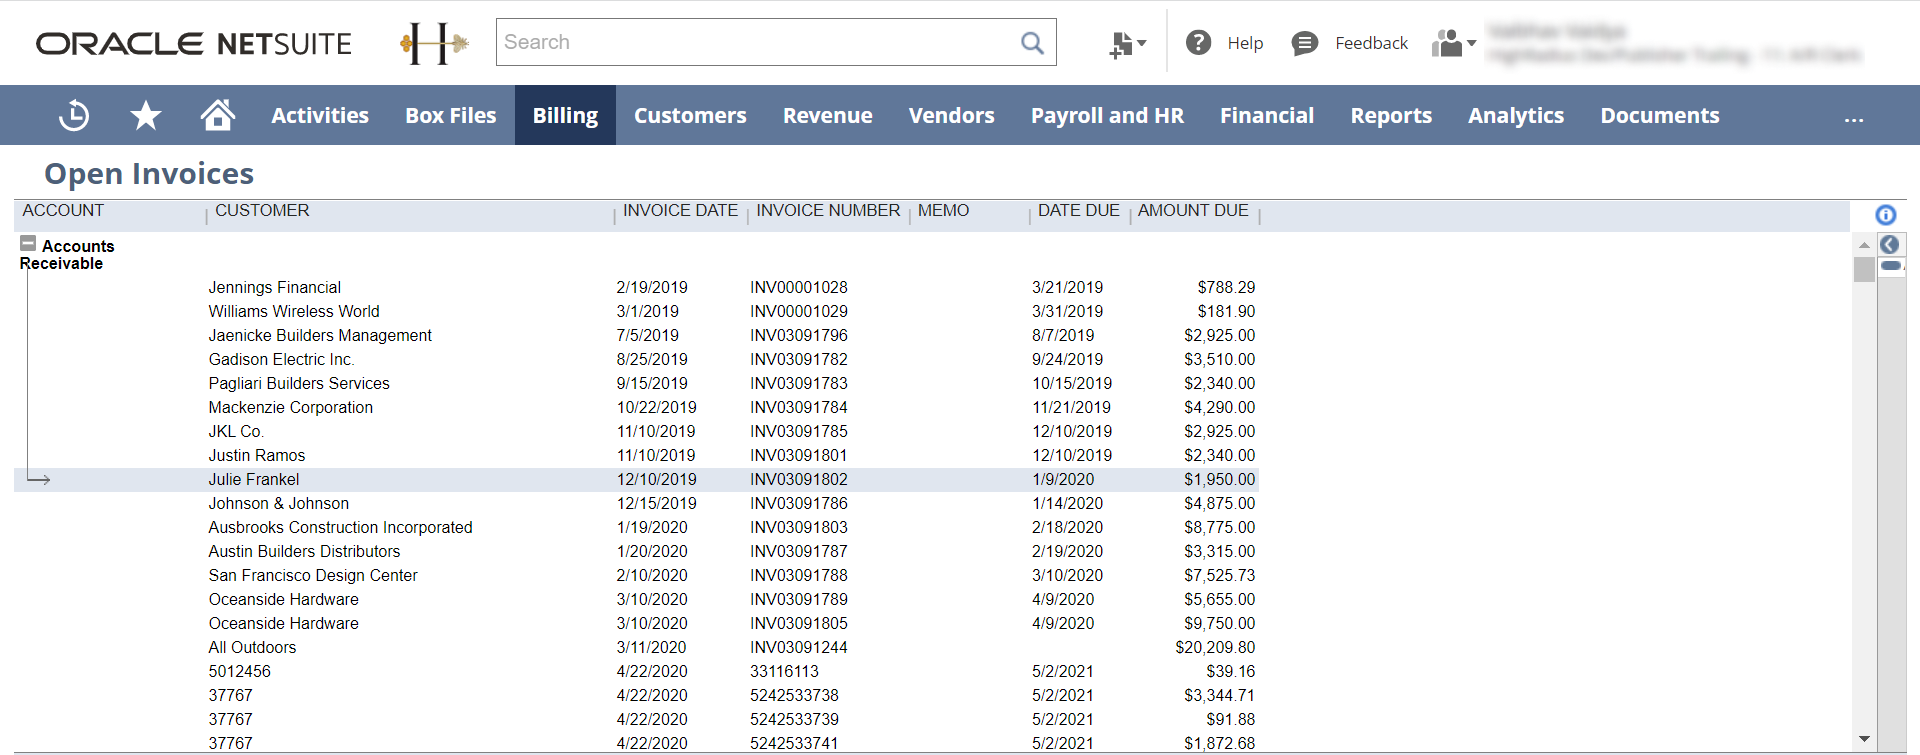
Task: Expand the more menu items ellipsis
Action: pos(1853,117)
